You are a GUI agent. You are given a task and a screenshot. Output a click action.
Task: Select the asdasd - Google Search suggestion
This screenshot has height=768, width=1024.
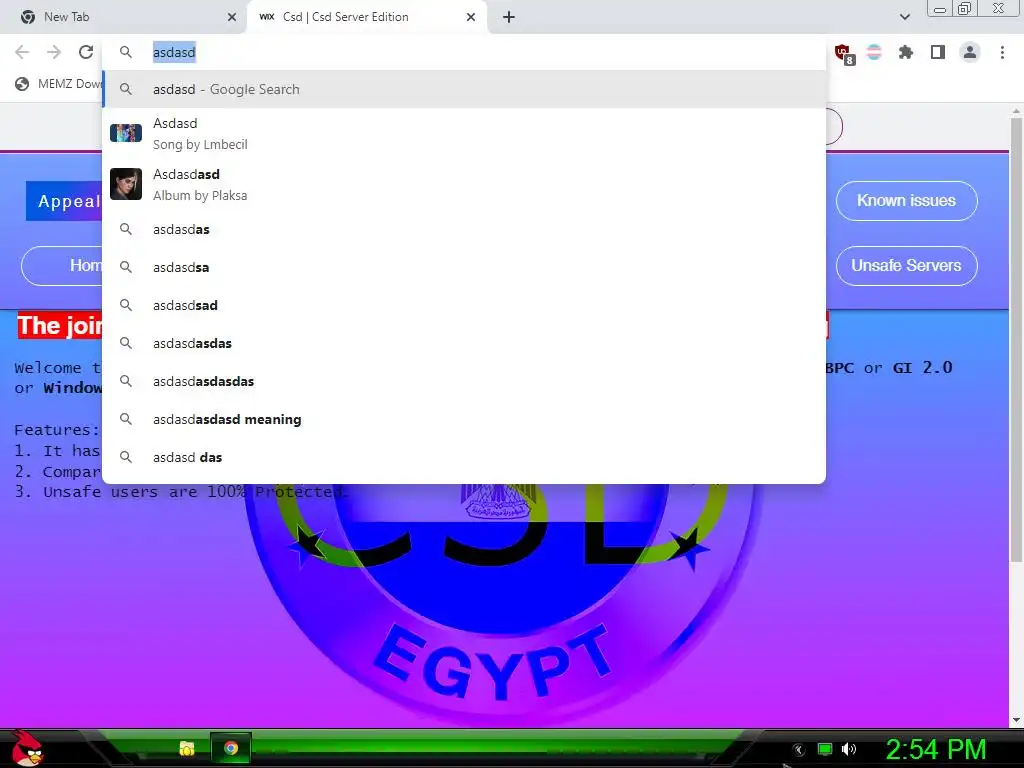(464, 89)
